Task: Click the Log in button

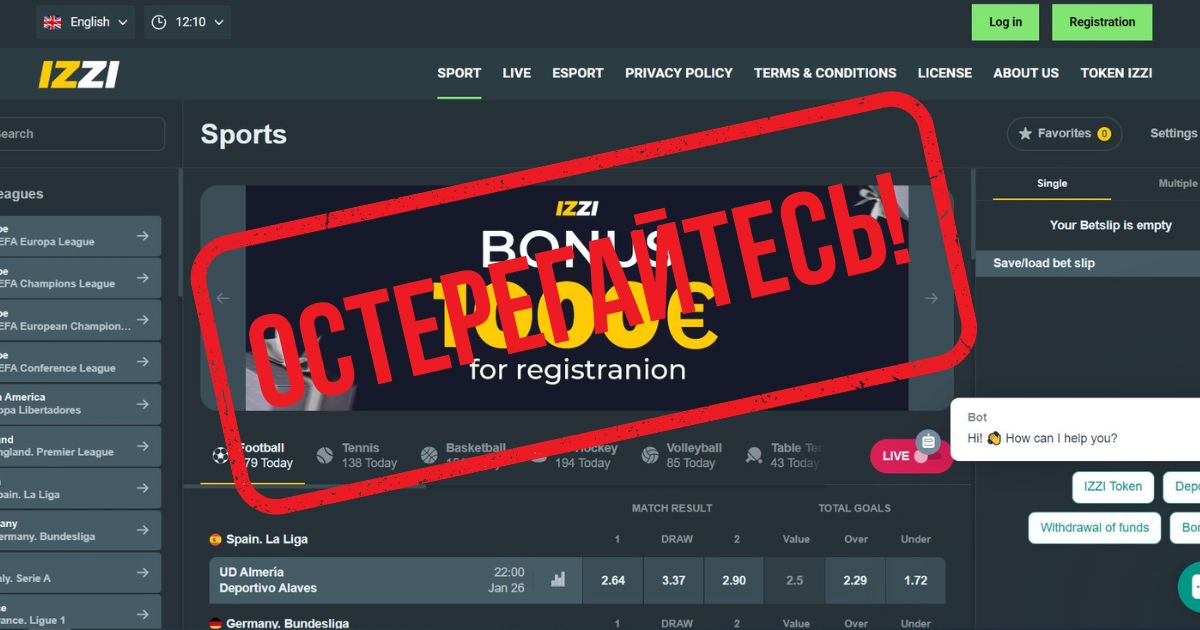Action: pyautogui.click(x=1005, y=22)
